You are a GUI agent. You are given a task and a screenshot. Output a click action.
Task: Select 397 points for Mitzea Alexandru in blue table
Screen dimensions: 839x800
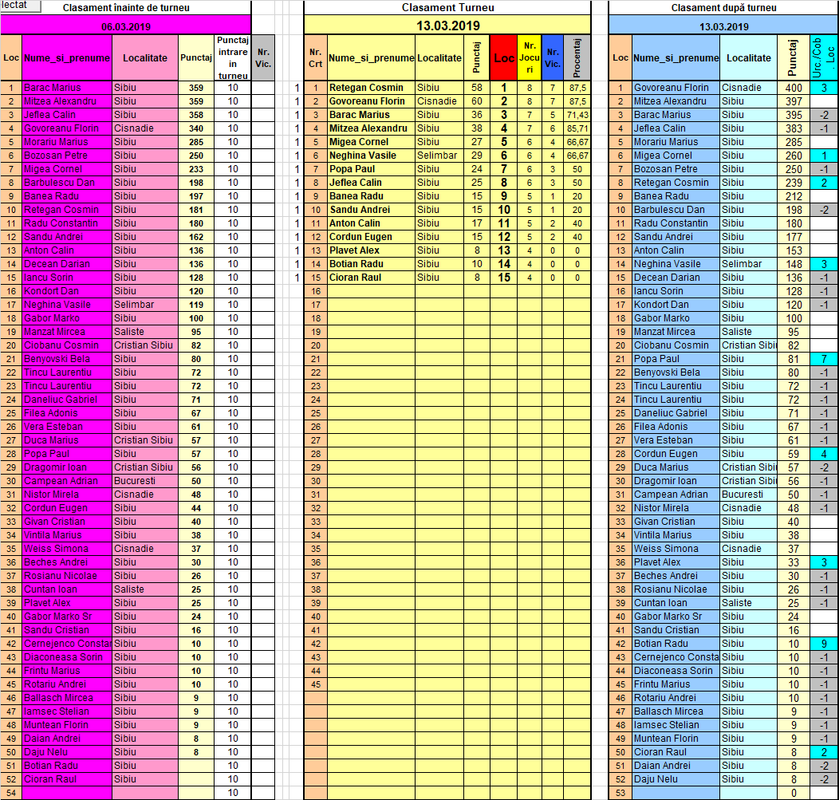point(794,101)
